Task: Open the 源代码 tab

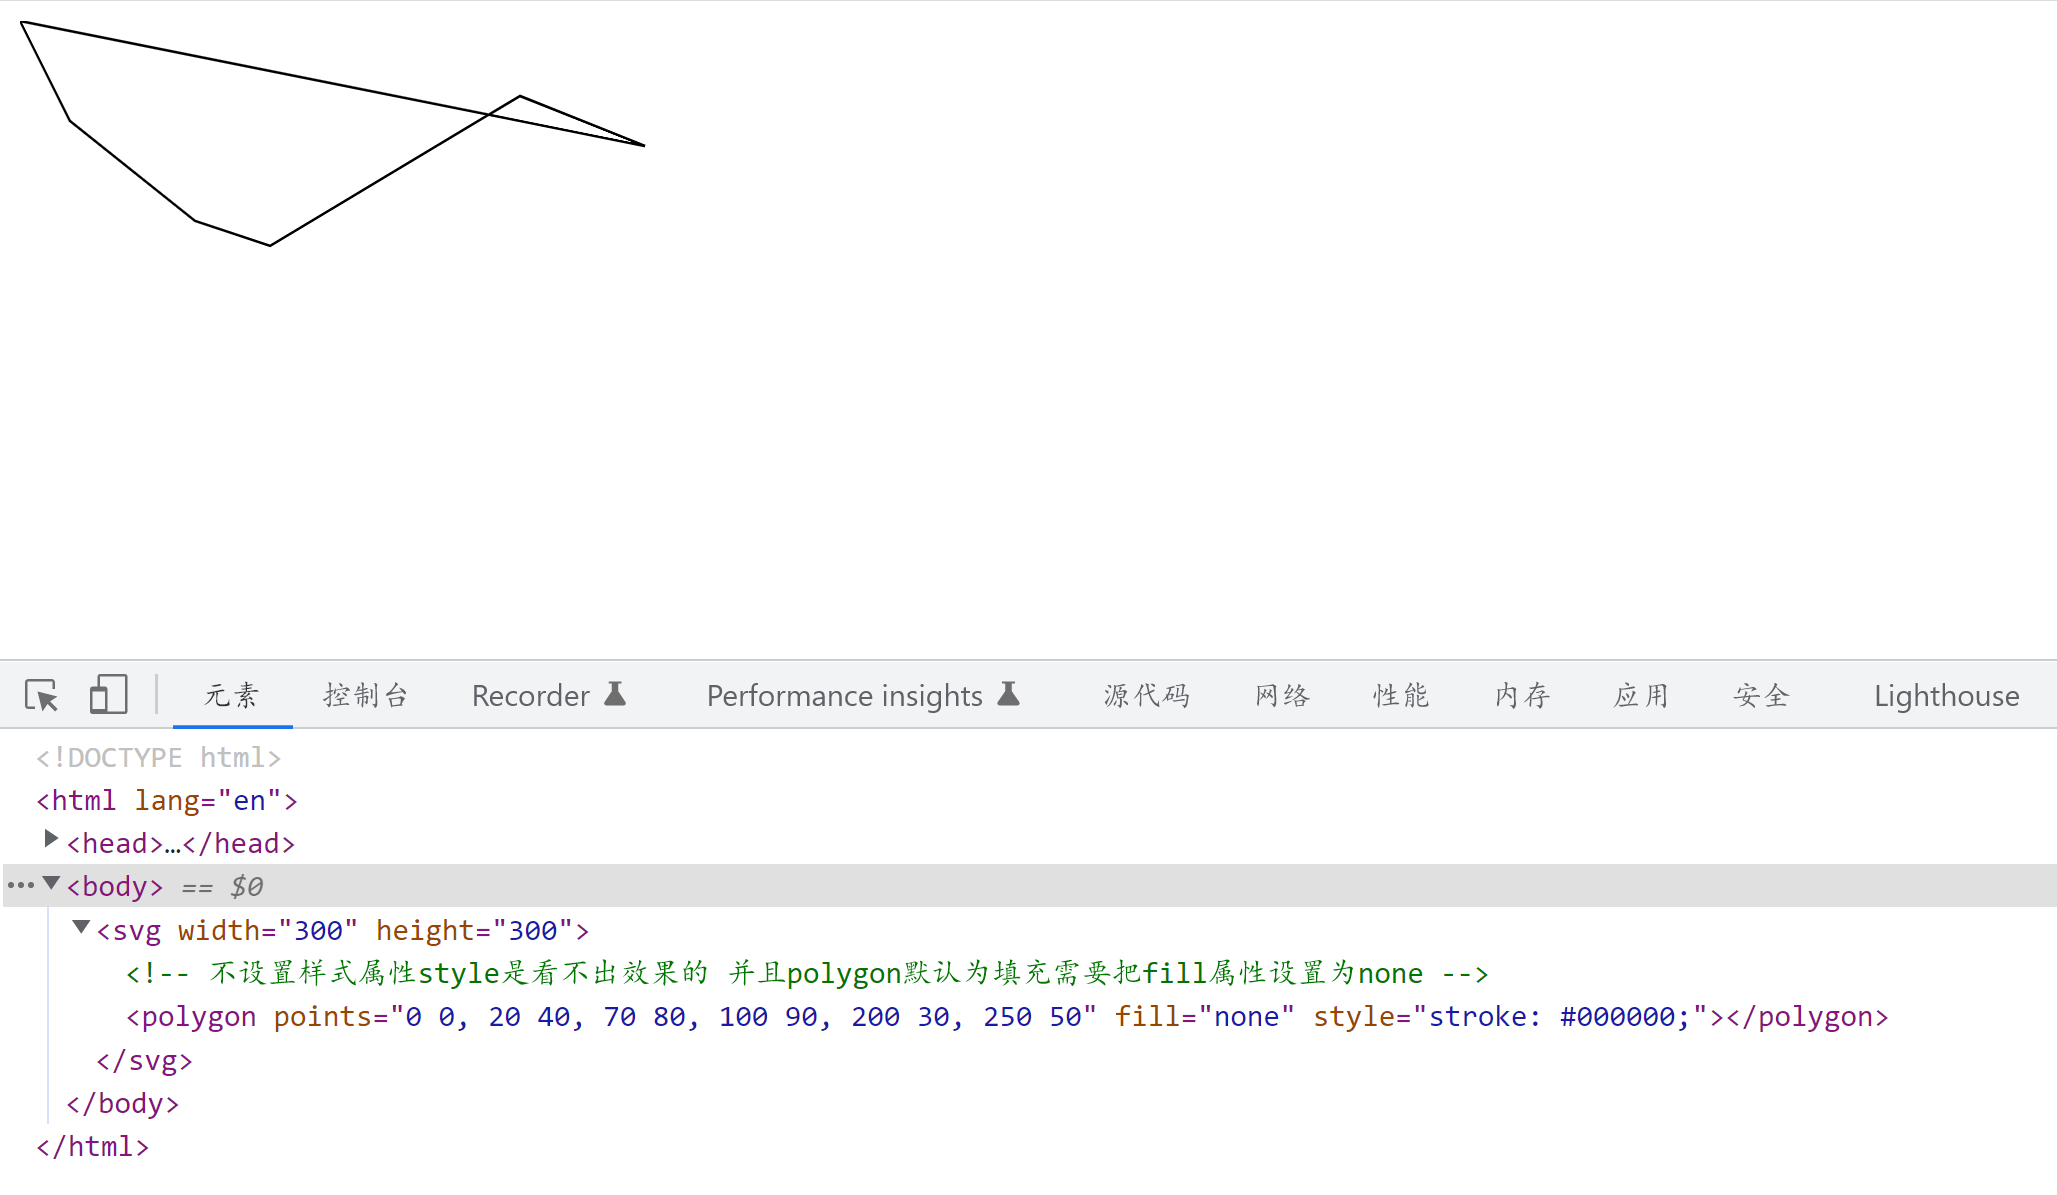Action: 1146,696
